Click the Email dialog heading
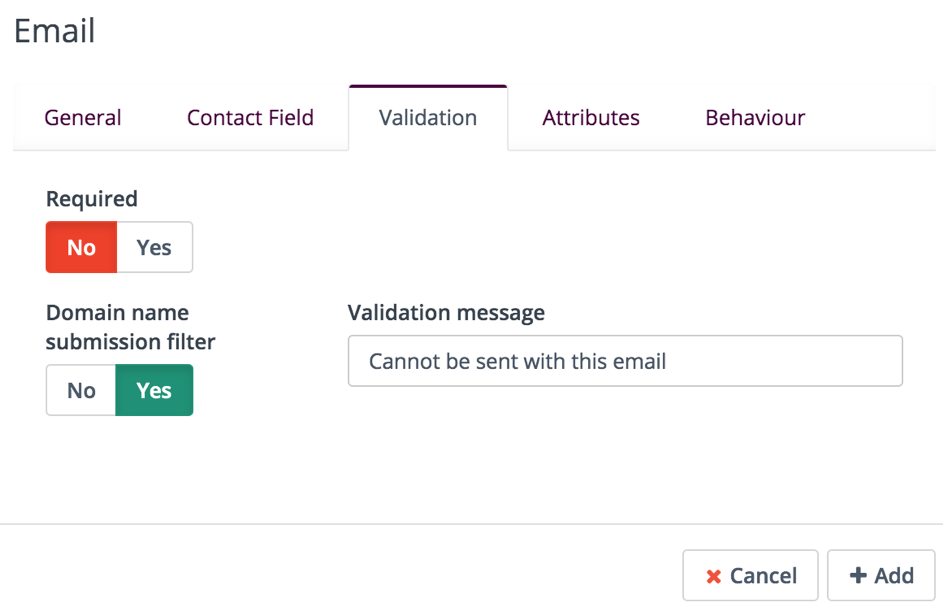The width and height of the screenshot is (943, 614). coord(55,31)
